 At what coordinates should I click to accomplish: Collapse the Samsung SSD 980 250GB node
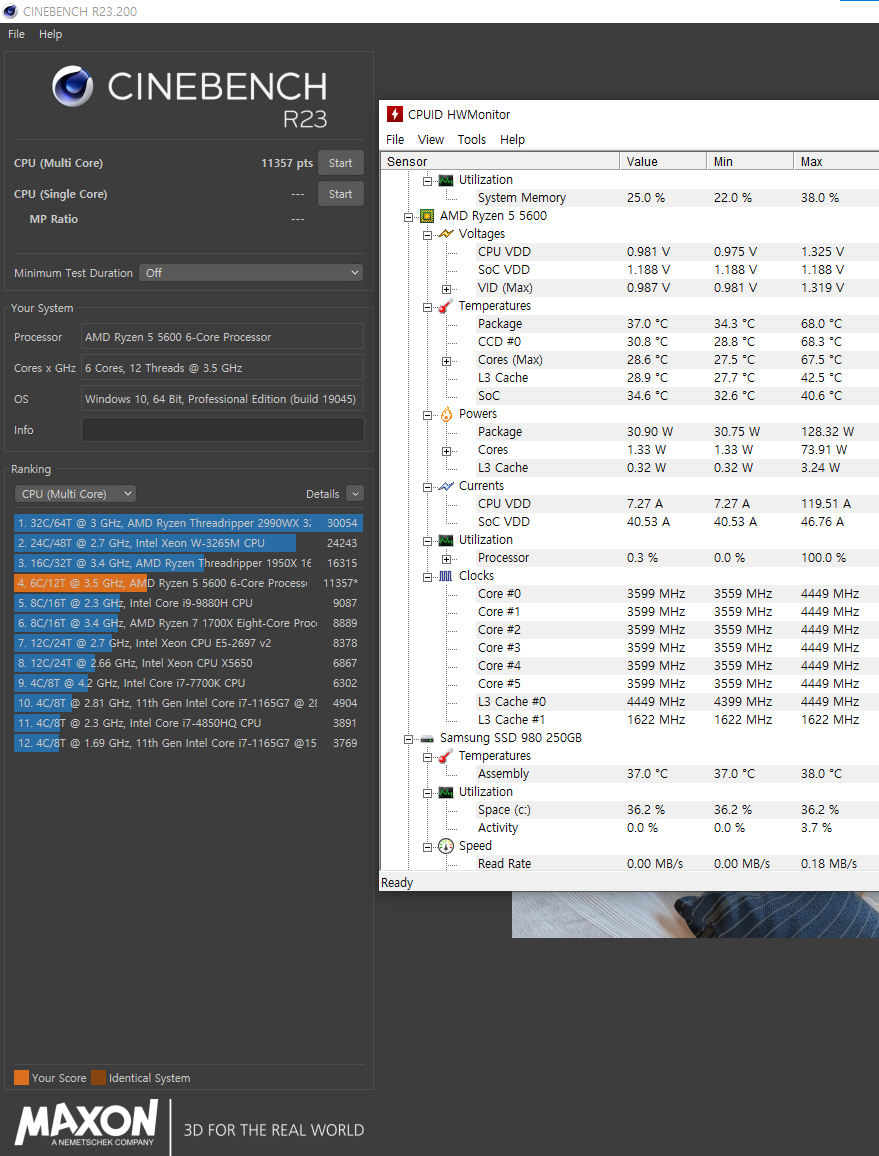pyautogui.click(x=409, y=739)
